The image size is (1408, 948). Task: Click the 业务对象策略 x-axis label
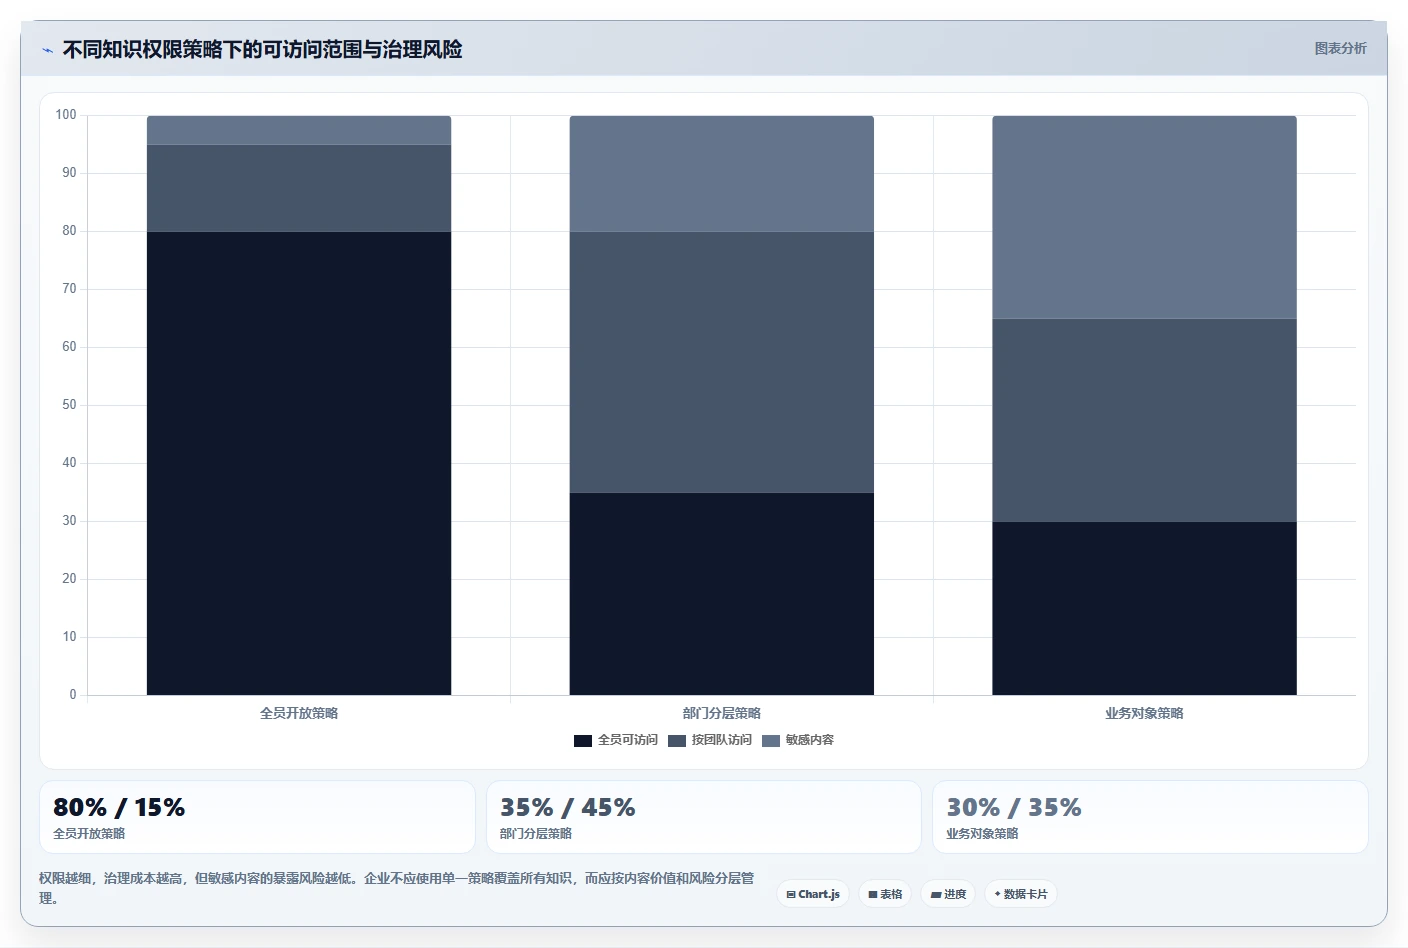coord(1144,713)
